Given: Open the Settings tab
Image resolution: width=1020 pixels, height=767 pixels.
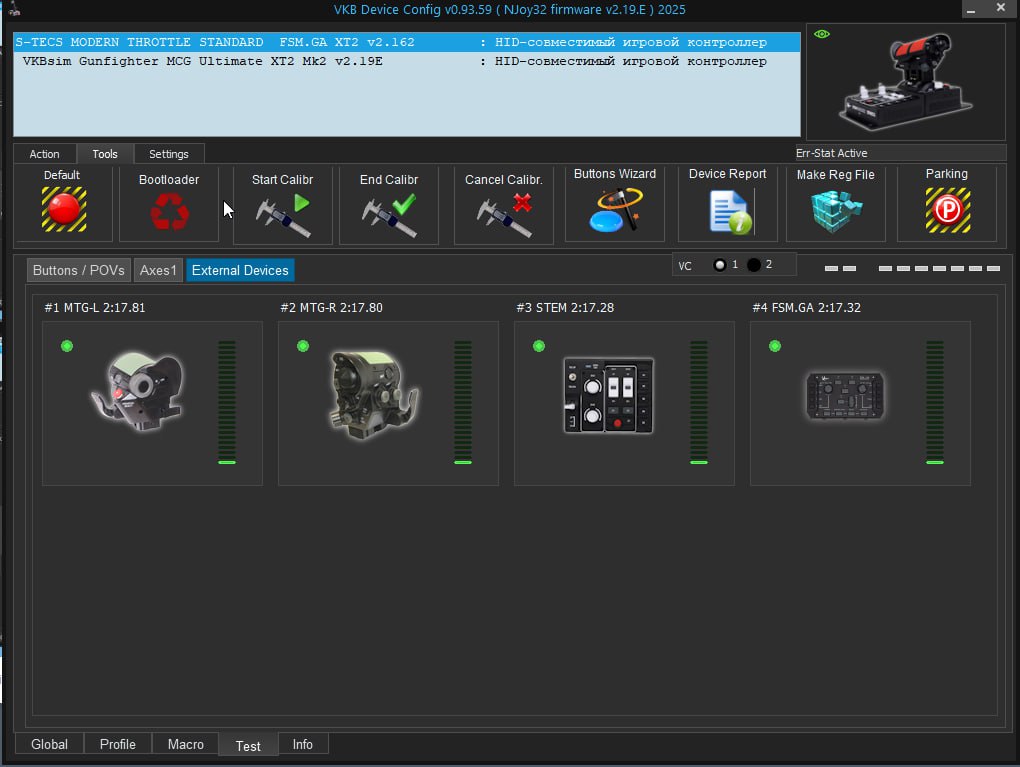Looking at the screenshot, I should coord(168,154).
